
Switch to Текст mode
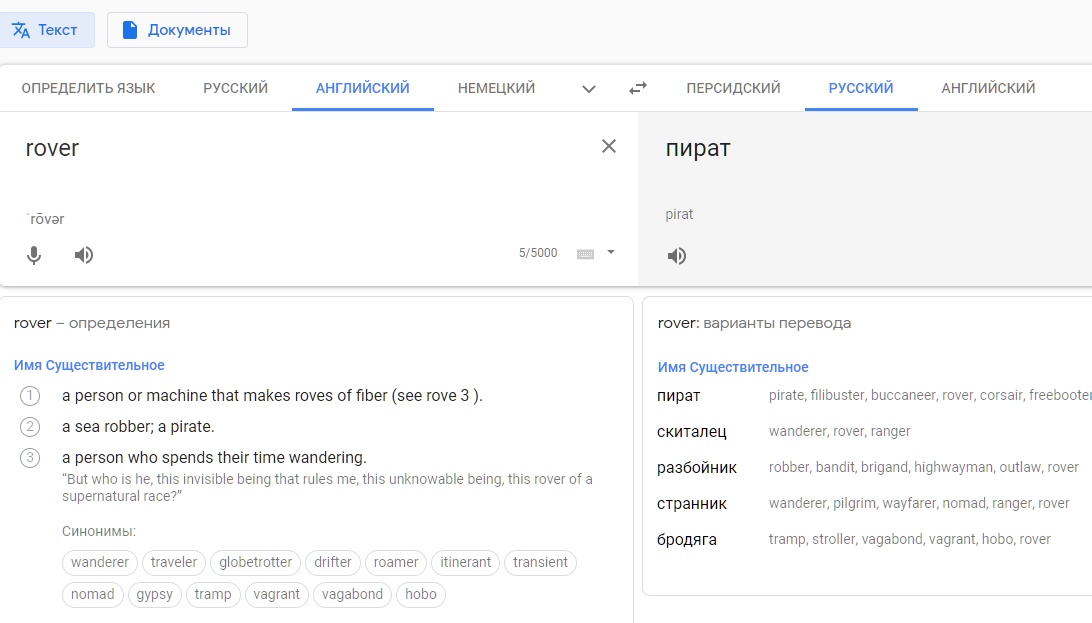pos(45,30)
